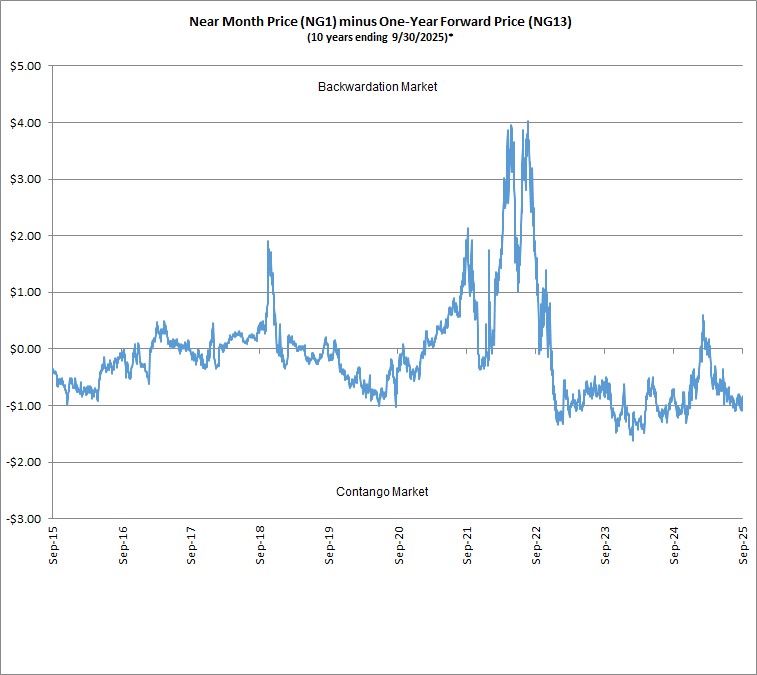Click the Sep-21 x-axis label
757x675 pixels.
point(467,545)
